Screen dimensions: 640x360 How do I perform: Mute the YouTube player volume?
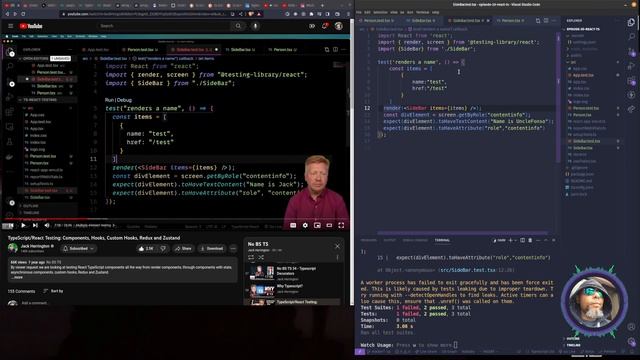click(x=47, y=225)
